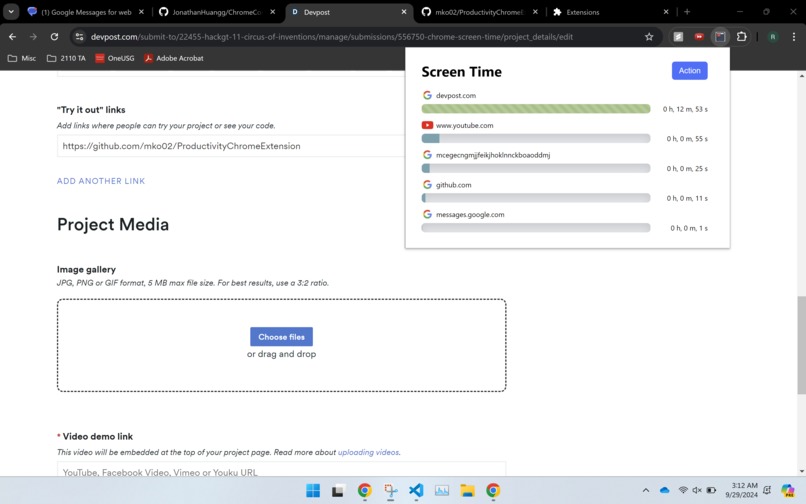Click the devpost.com usage bar
Image resolution: width=806 pixels, height=504 pixels.
coord(536,109)
